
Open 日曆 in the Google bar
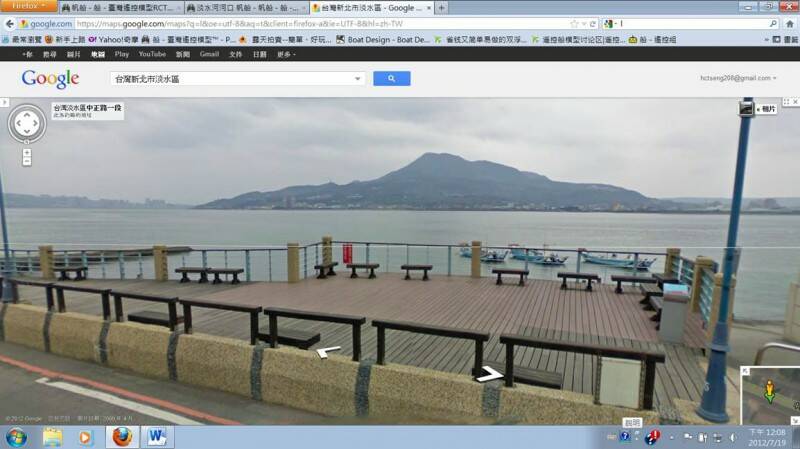point(259,54)
